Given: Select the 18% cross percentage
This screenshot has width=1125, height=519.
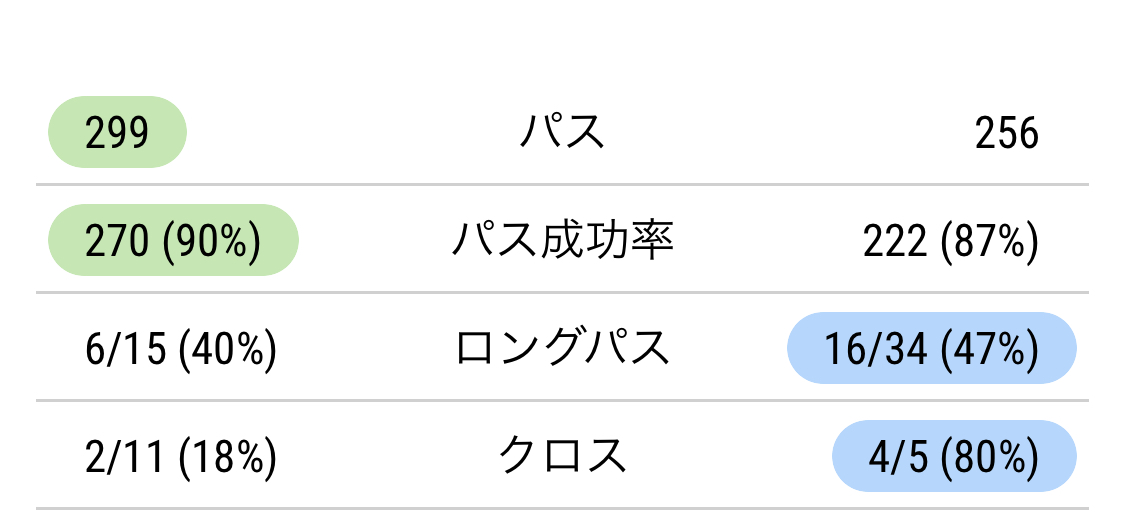Looking at the screenshot, I should [x=226, y=457].
